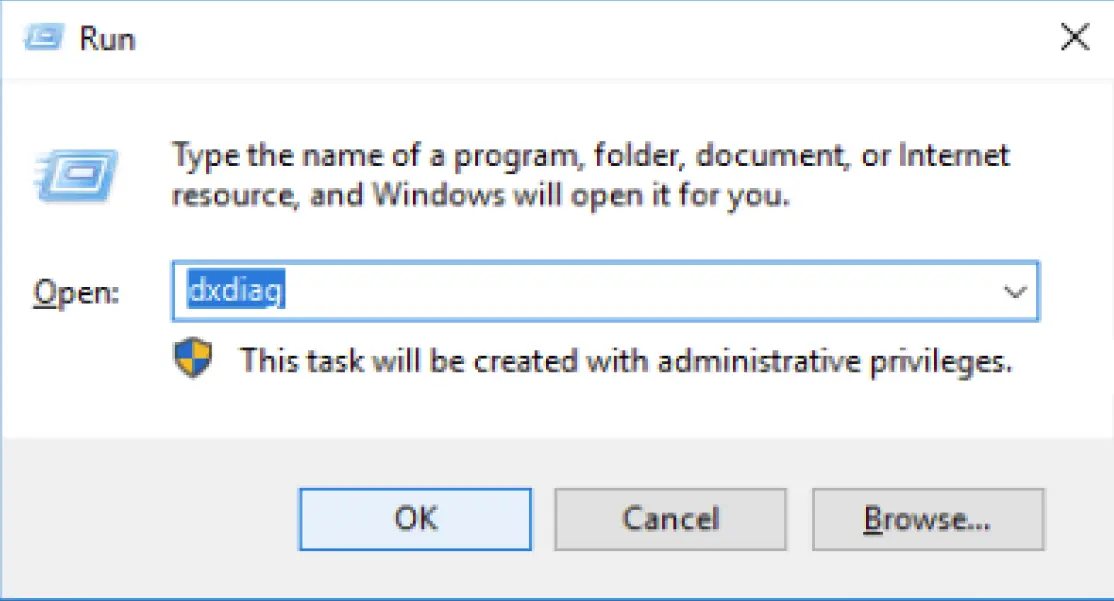Click the highlighted dxdiag text
This screenshot has height=601, width=1114.
pyautogui.click(x=237, y=292)
